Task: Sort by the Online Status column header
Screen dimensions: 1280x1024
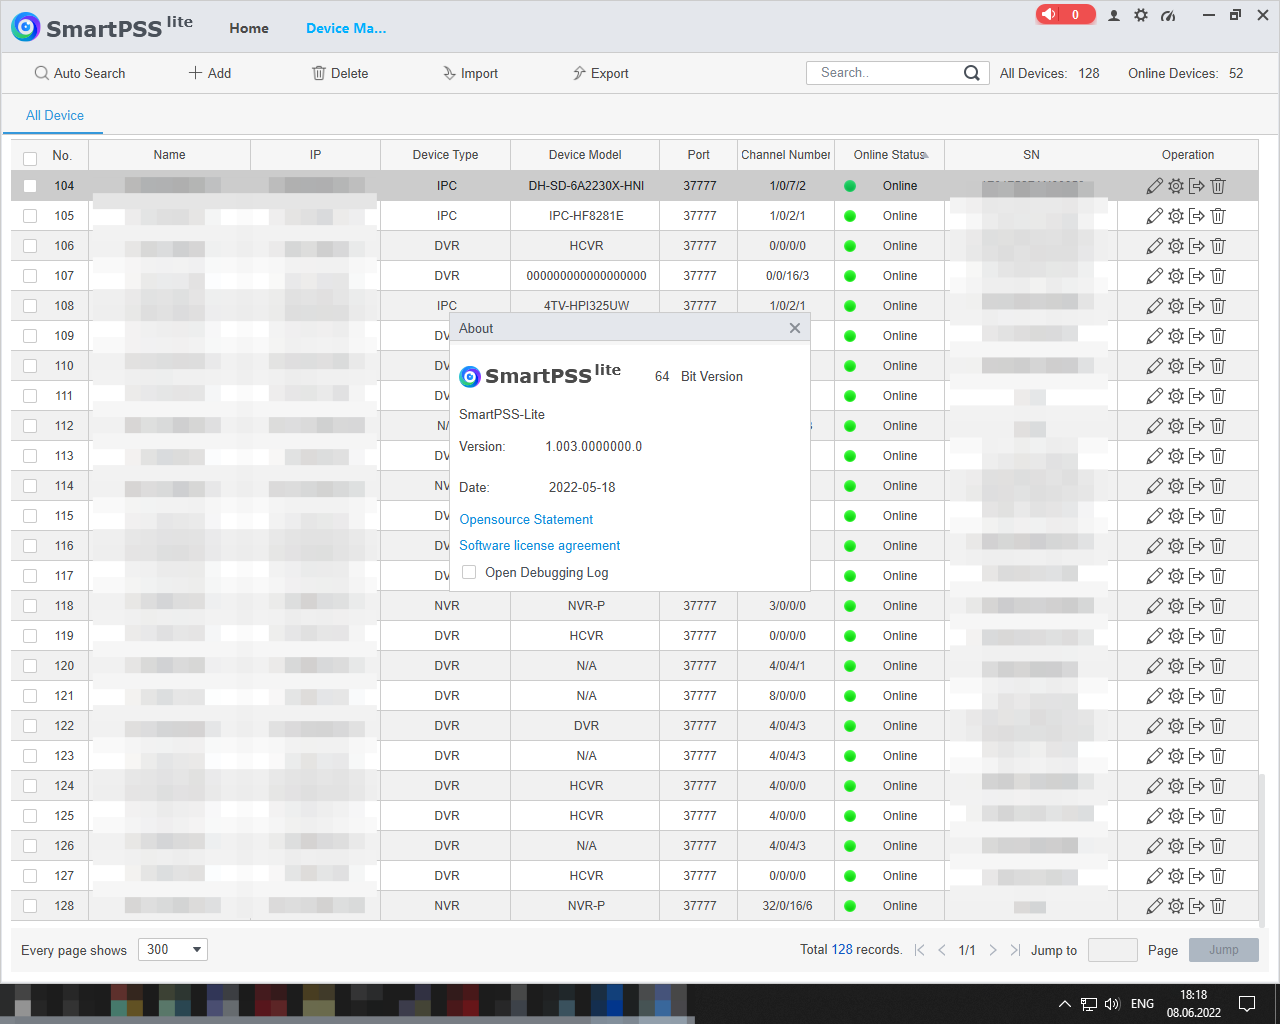Action: click(890, 155)
